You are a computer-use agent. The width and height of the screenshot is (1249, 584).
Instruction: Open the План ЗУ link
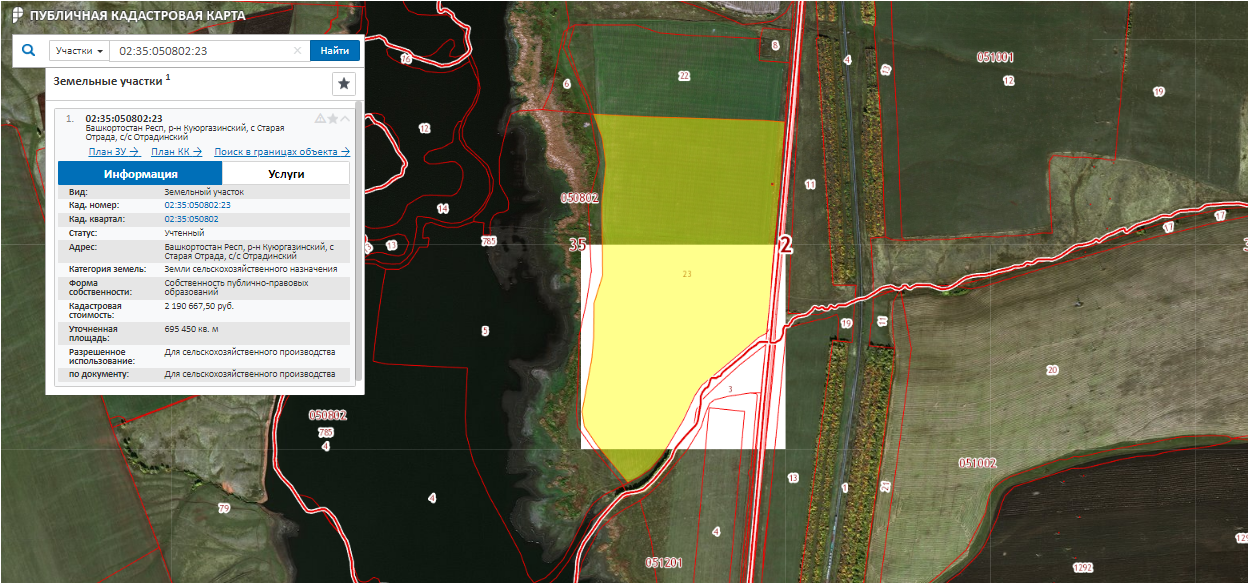113,152
